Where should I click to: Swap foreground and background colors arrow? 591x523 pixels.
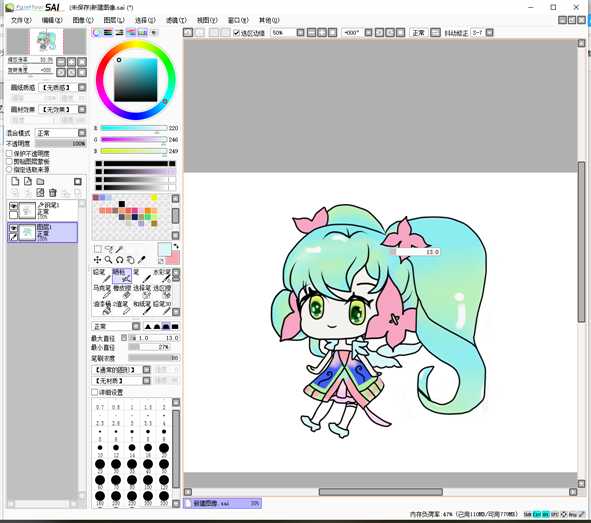tap(176, 246)
